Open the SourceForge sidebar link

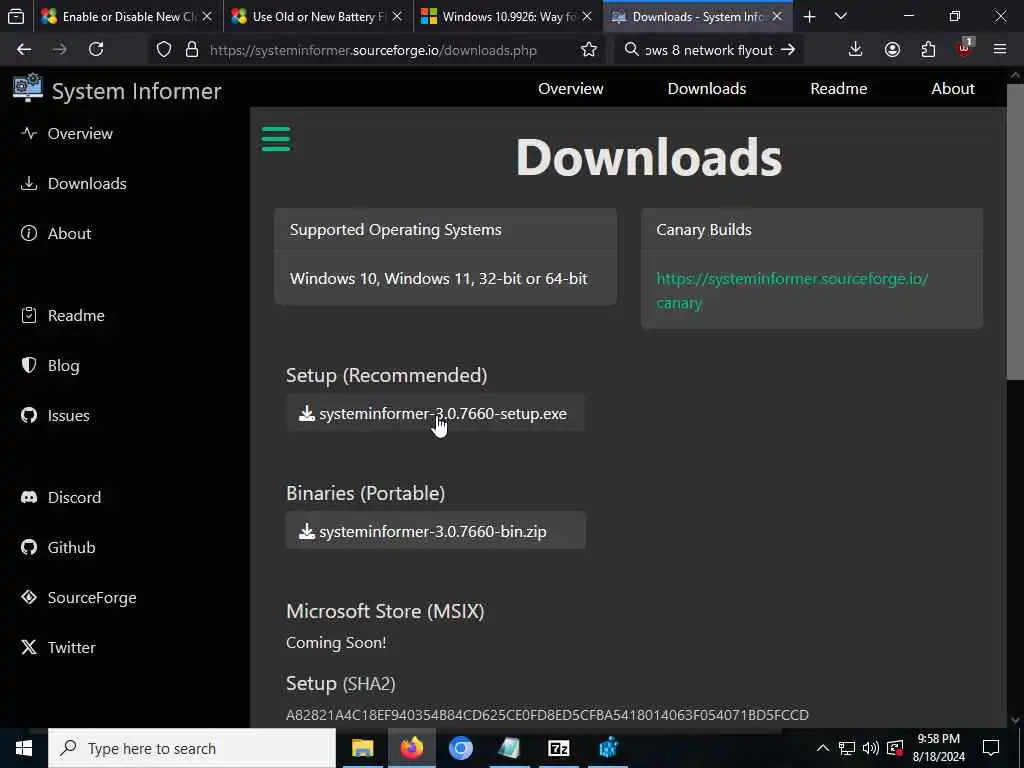pos(78,598)
